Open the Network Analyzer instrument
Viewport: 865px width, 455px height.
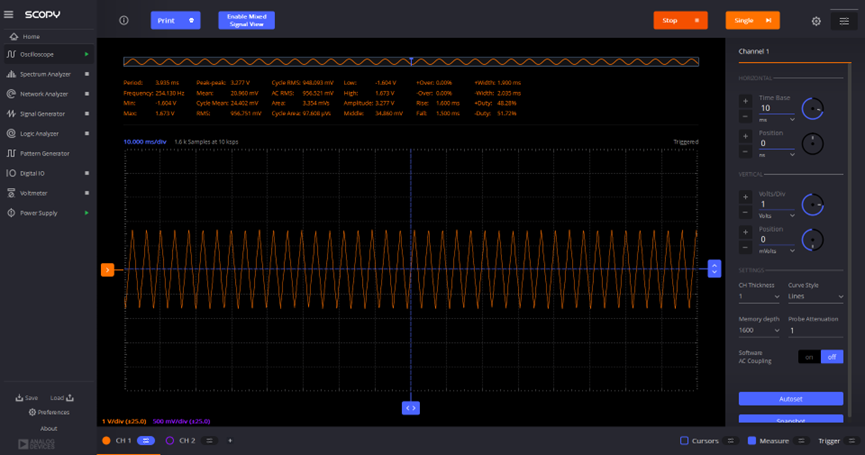38,94
